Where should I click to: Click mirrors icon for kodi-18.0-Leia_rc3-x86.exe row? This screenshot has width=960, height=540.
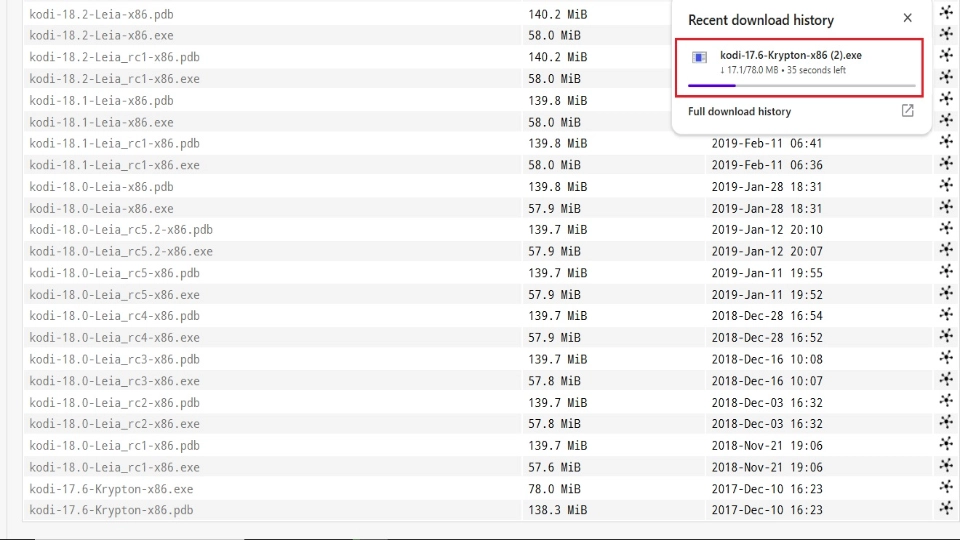947,379
